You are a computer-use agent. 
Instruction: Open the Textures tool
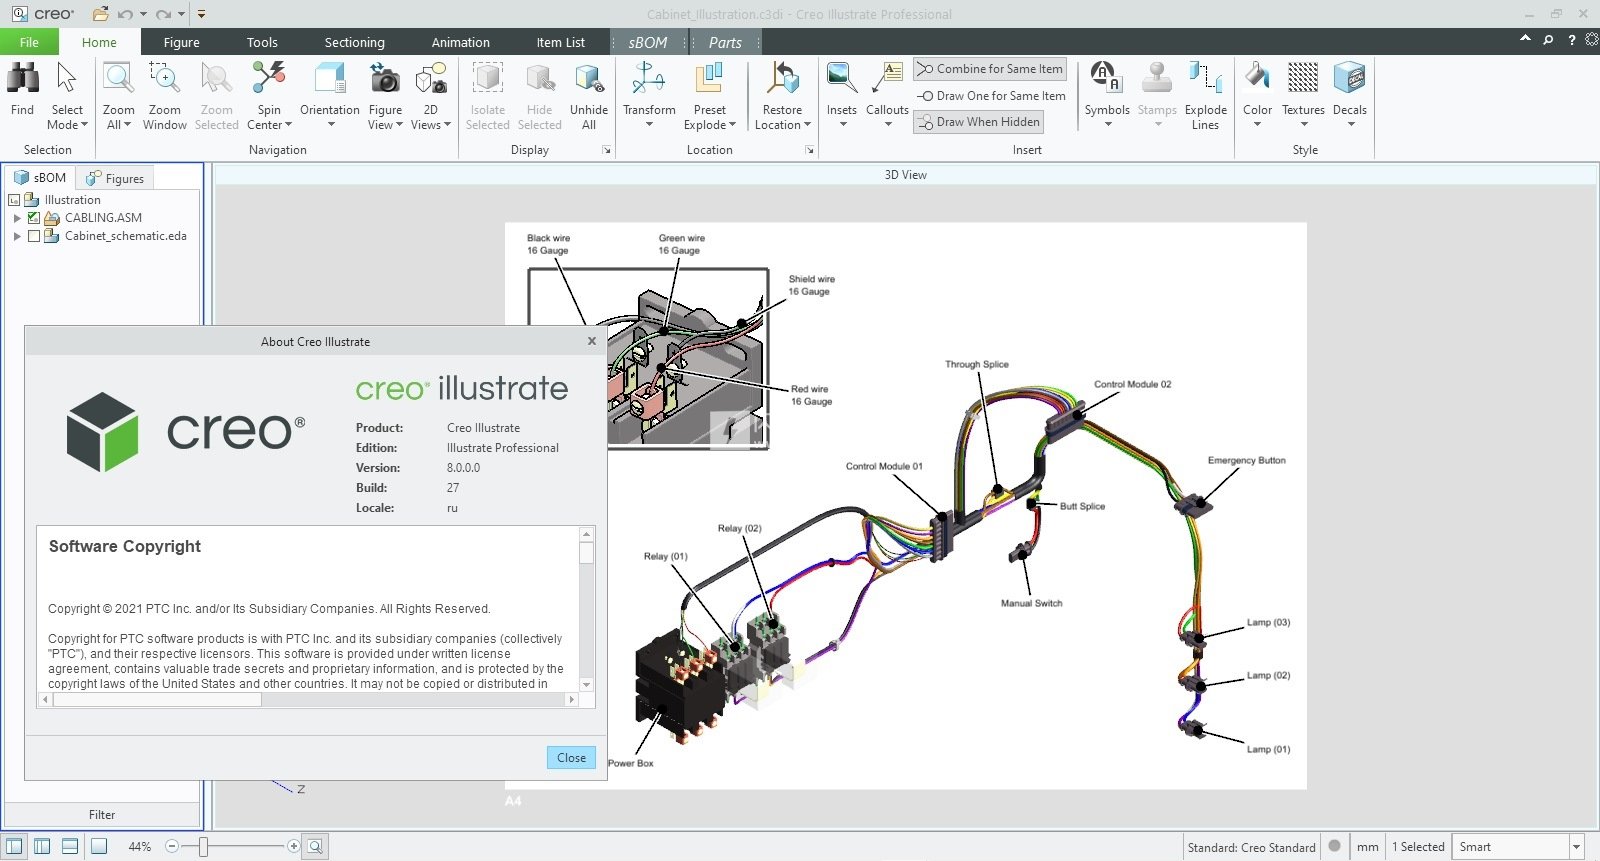coord(1303,95)
